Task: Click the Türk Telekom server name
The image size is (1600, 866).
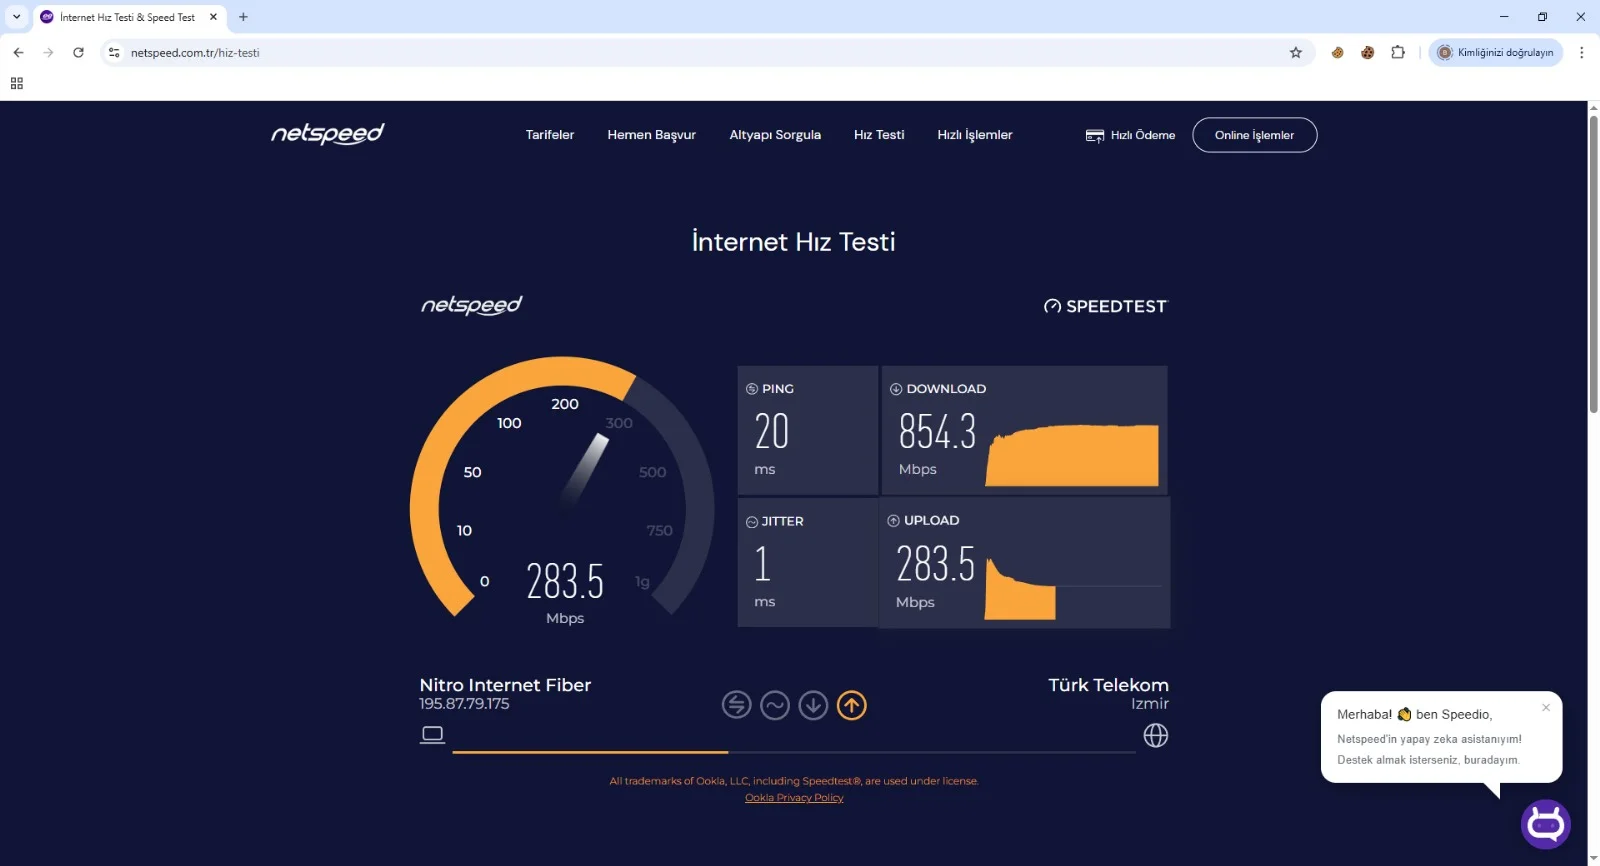Action: pyautogui.click(x=1108, y=685)
